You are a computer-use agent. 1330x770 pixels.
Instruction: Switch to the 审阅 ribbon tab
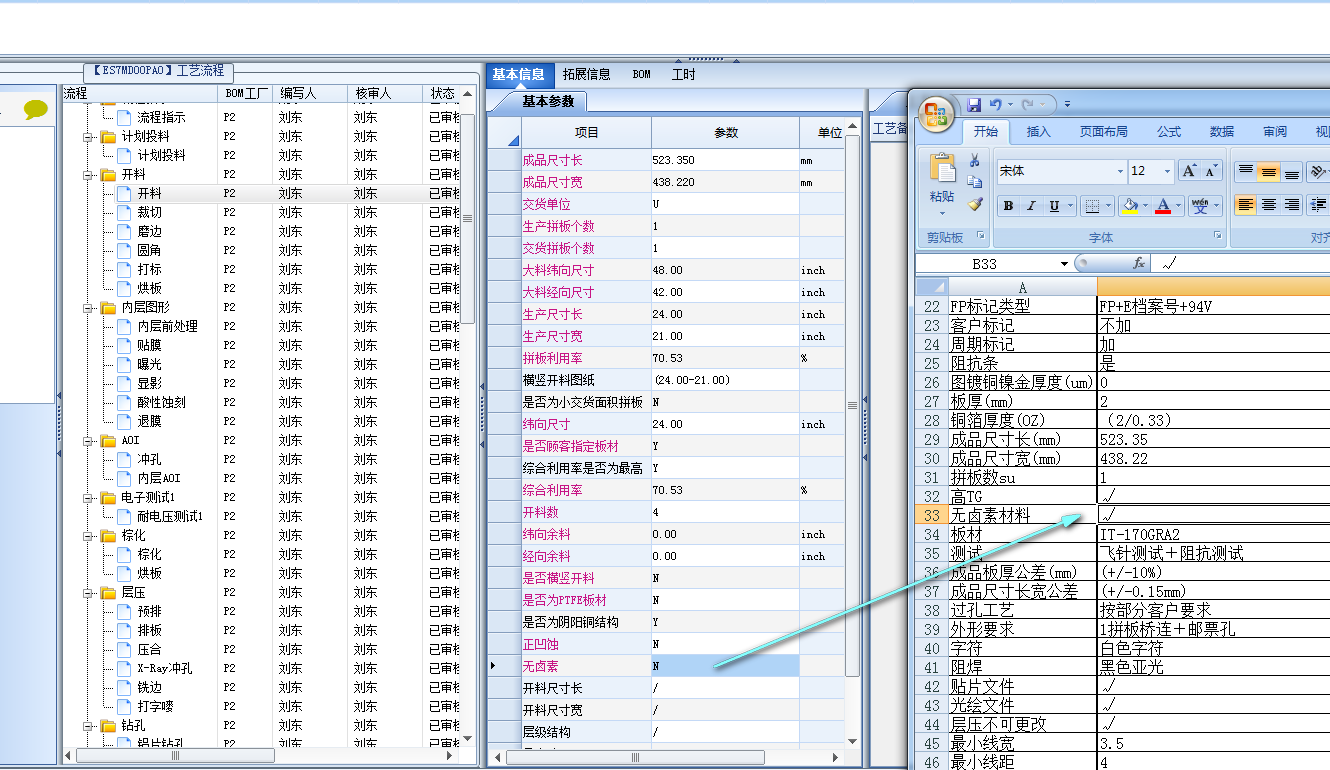click(x=1275, y=131)
